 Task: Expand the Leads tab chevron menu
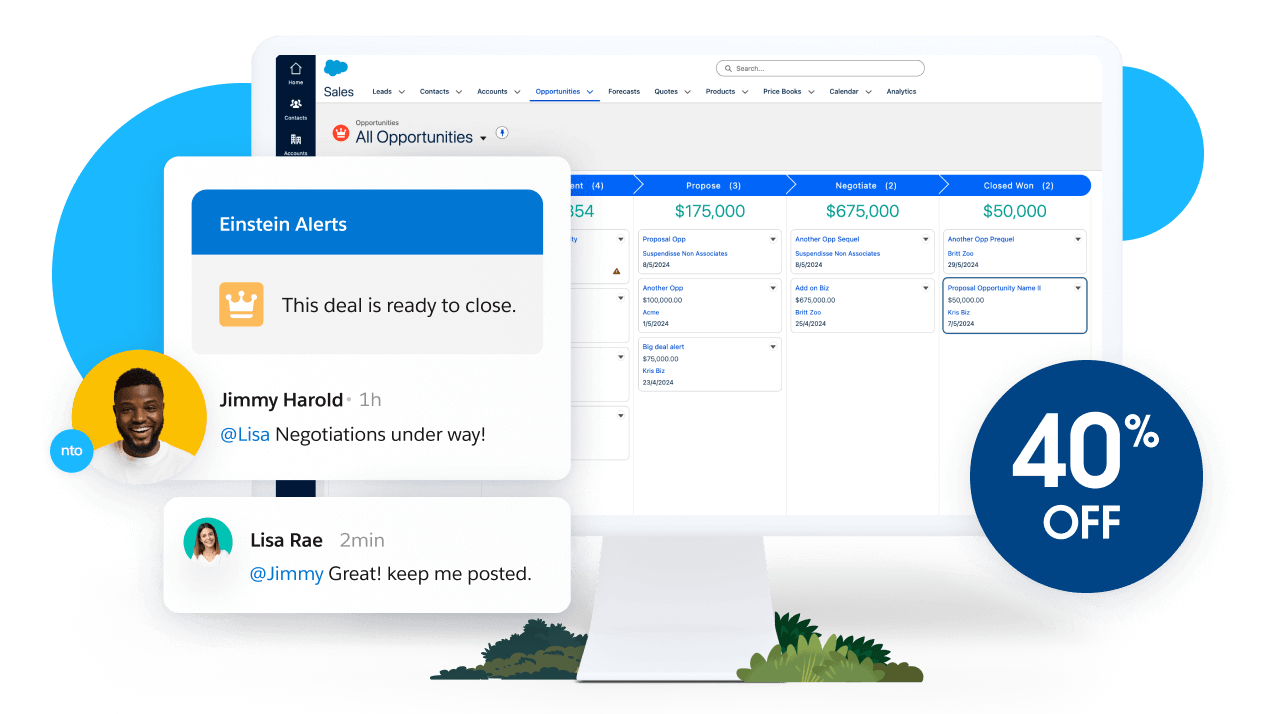[x=402, y=92]
